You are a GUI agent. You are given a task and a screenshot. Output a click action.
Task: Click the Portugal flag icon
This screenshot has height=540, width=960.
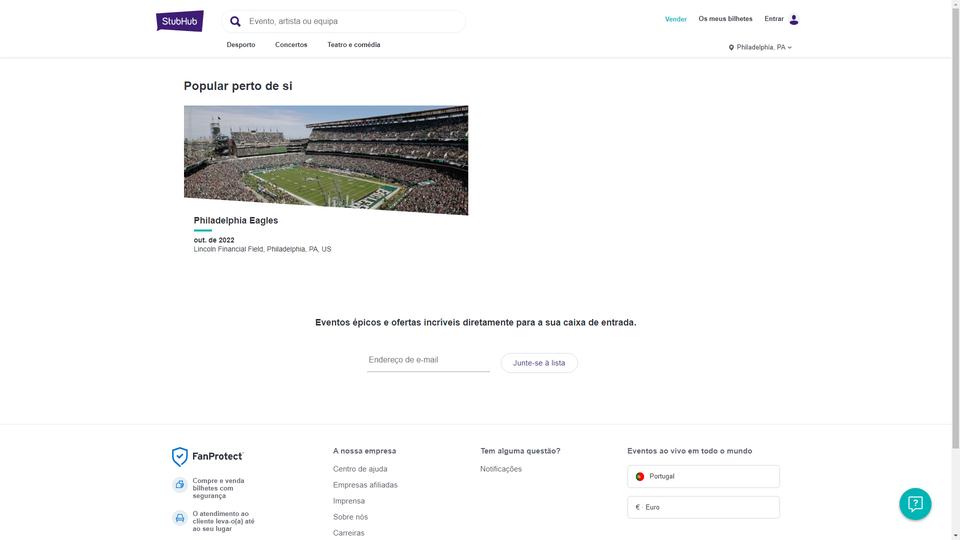click(640, 476)
